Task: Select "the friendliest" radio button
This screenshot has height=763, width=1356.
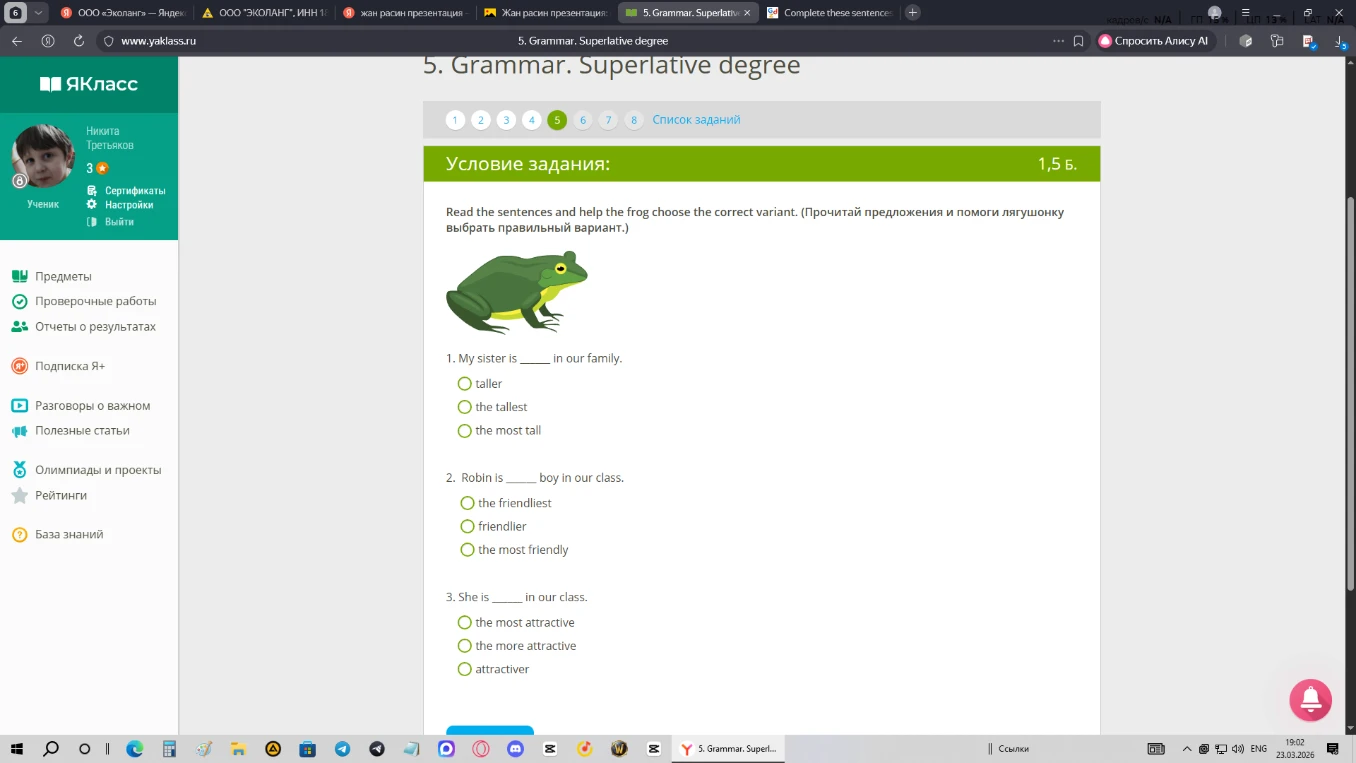Action: (x=467, y=503)
